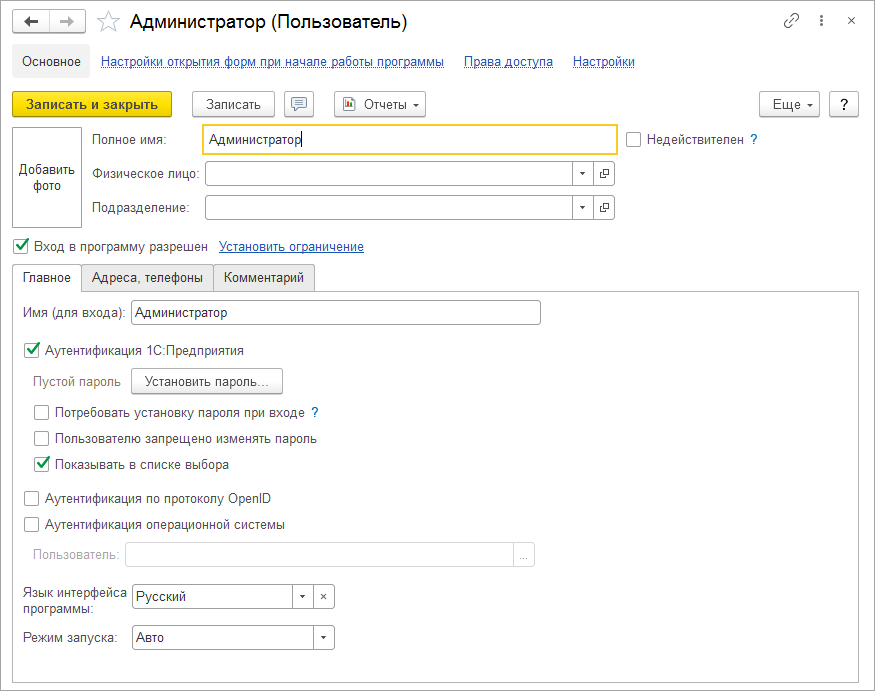Open the Физическое лицо record using the open icon
The height and width of the screenshot is (691, 875).
604,174
